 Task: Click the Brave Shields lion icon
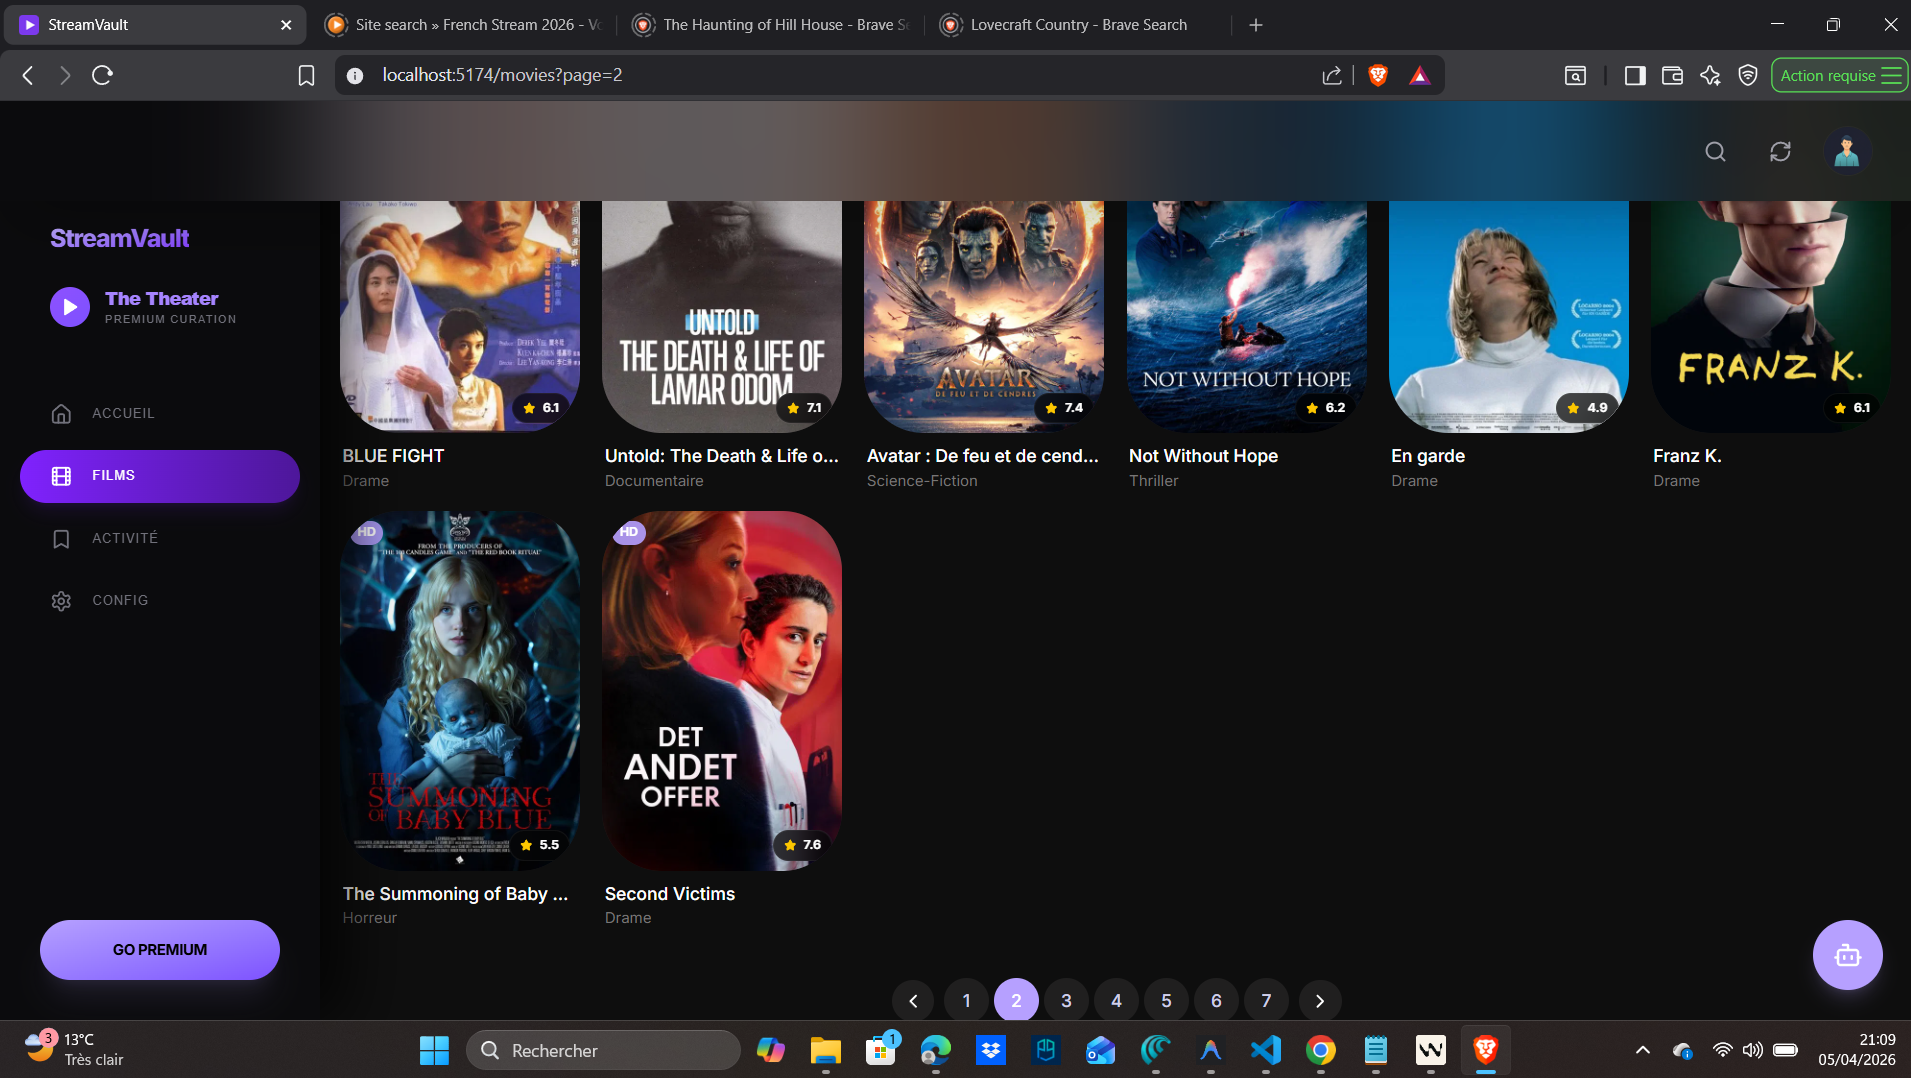pyautogui.click(x=1378, y=75)
